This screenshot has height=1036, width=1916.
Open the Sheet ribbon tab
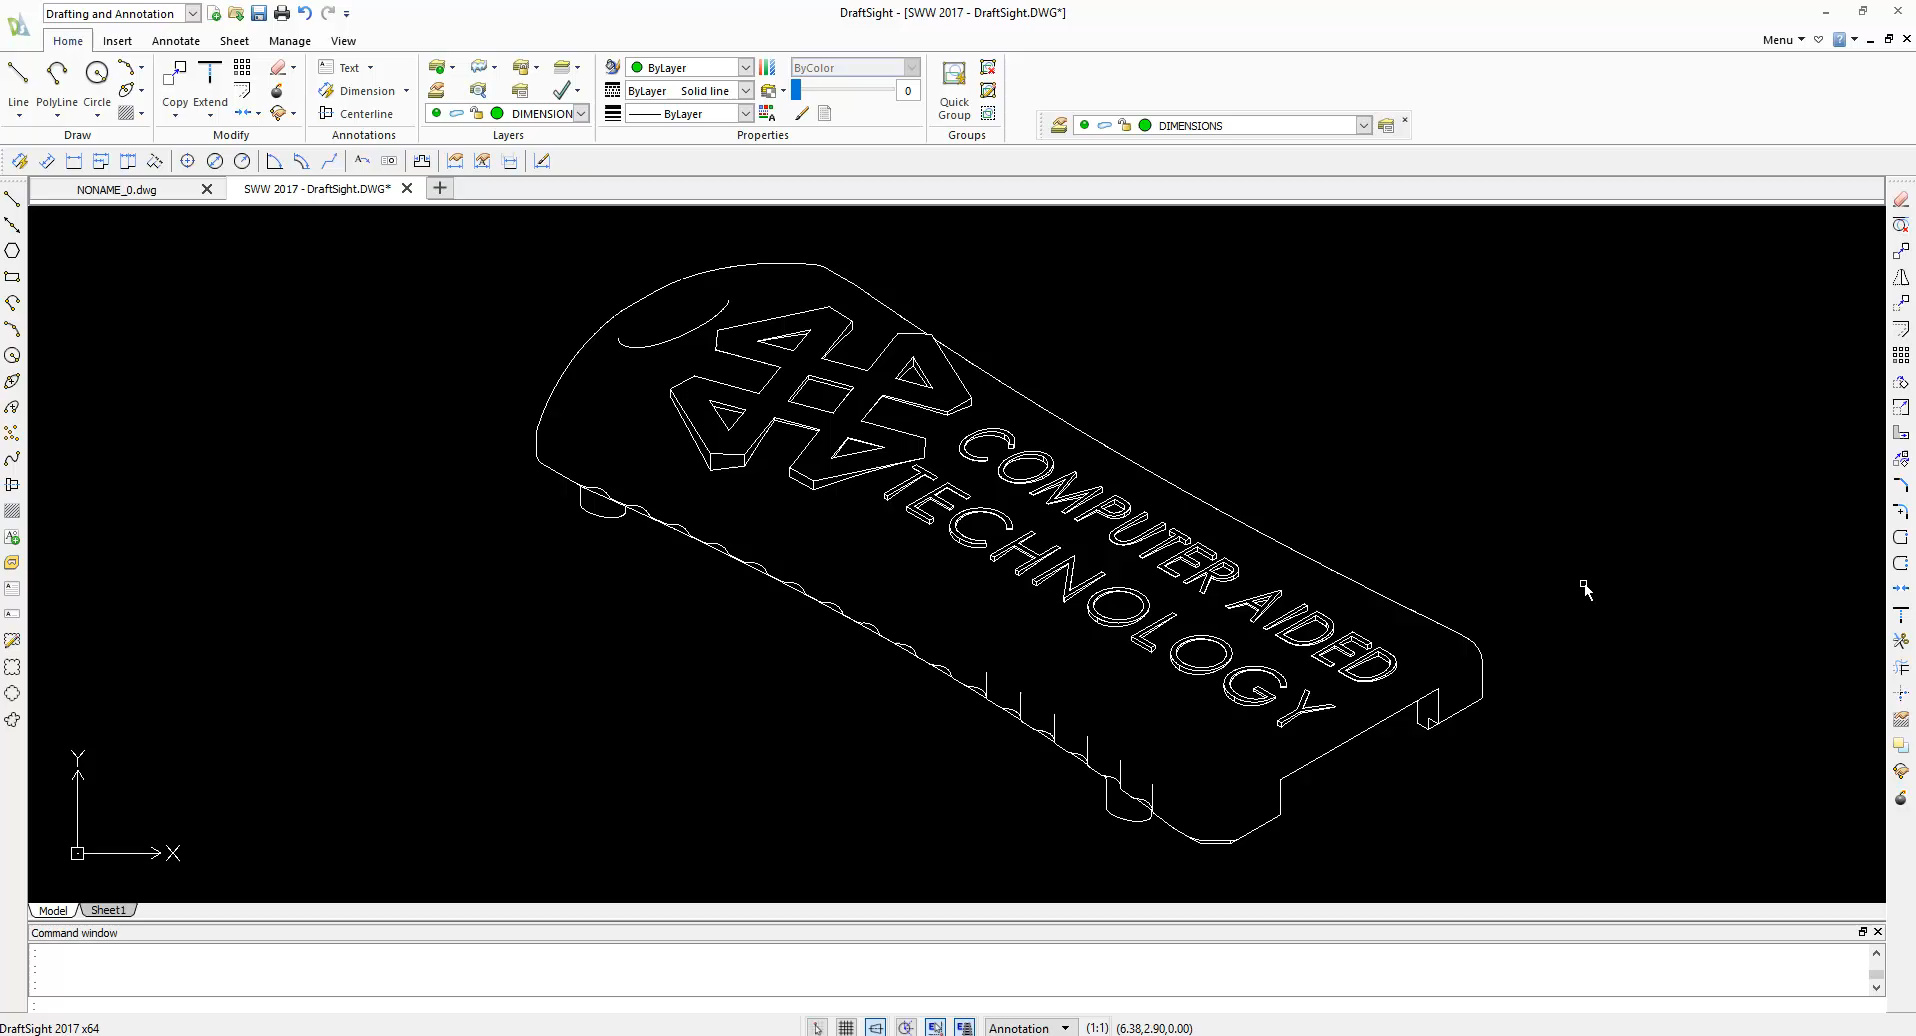click(234, 41)
